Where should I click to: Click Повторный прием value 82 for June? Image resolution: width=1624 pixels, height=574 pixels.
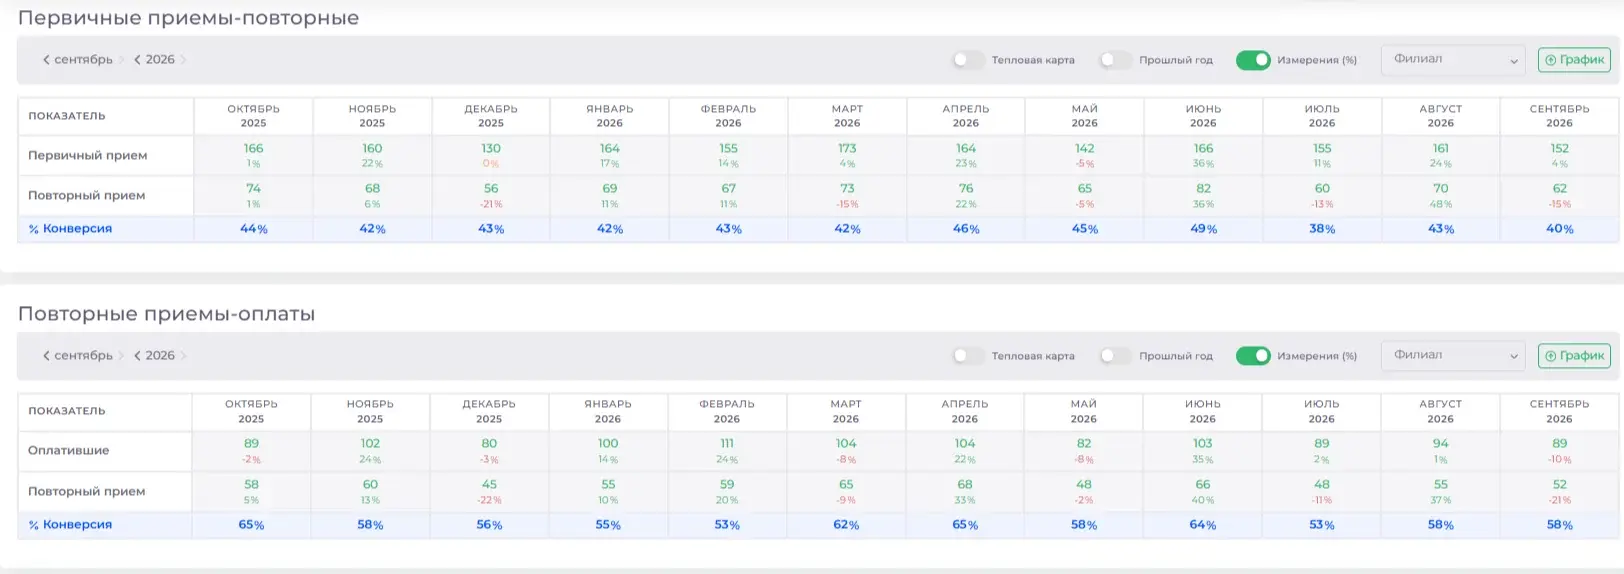tap(1204, 188)
